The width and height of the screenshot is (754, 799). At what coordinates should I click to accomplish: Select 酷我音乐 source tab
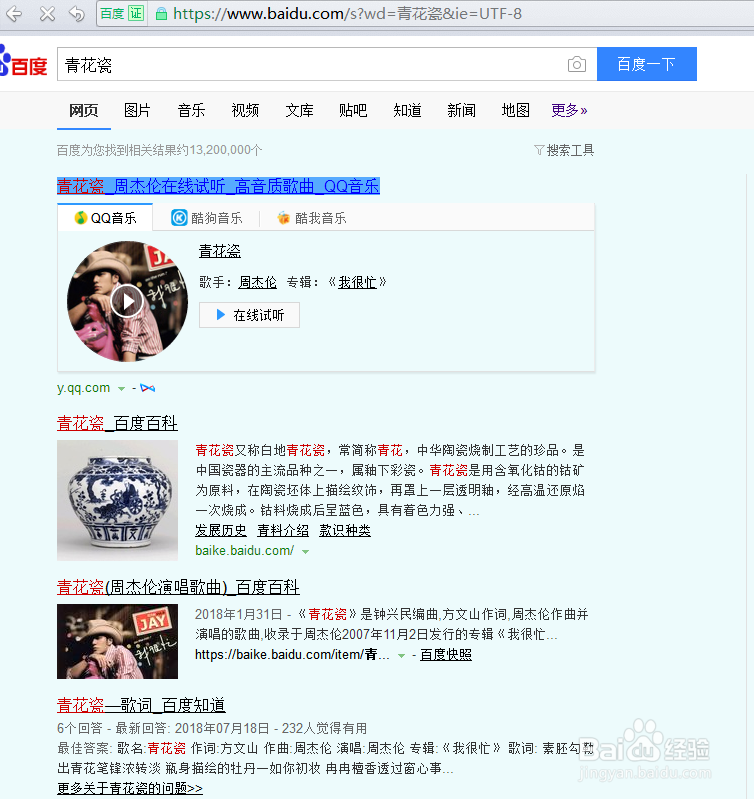pyautogui.click(x=312, y=218)
